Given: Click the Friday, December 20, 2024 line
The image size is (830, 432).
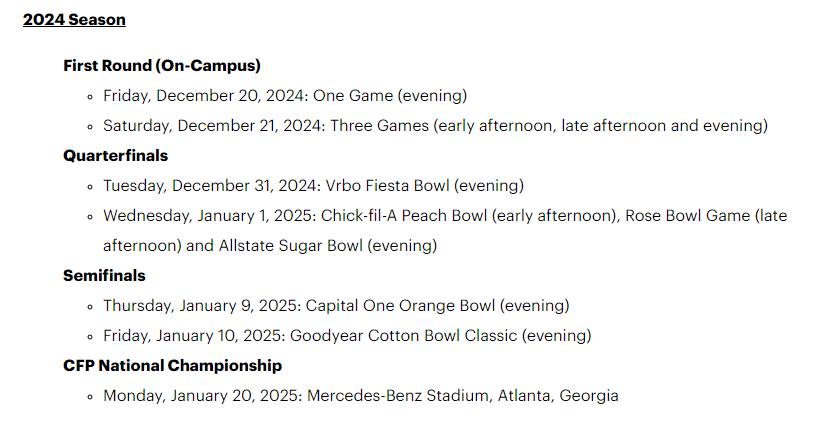Looking at the screenshot, I should 285,96.
